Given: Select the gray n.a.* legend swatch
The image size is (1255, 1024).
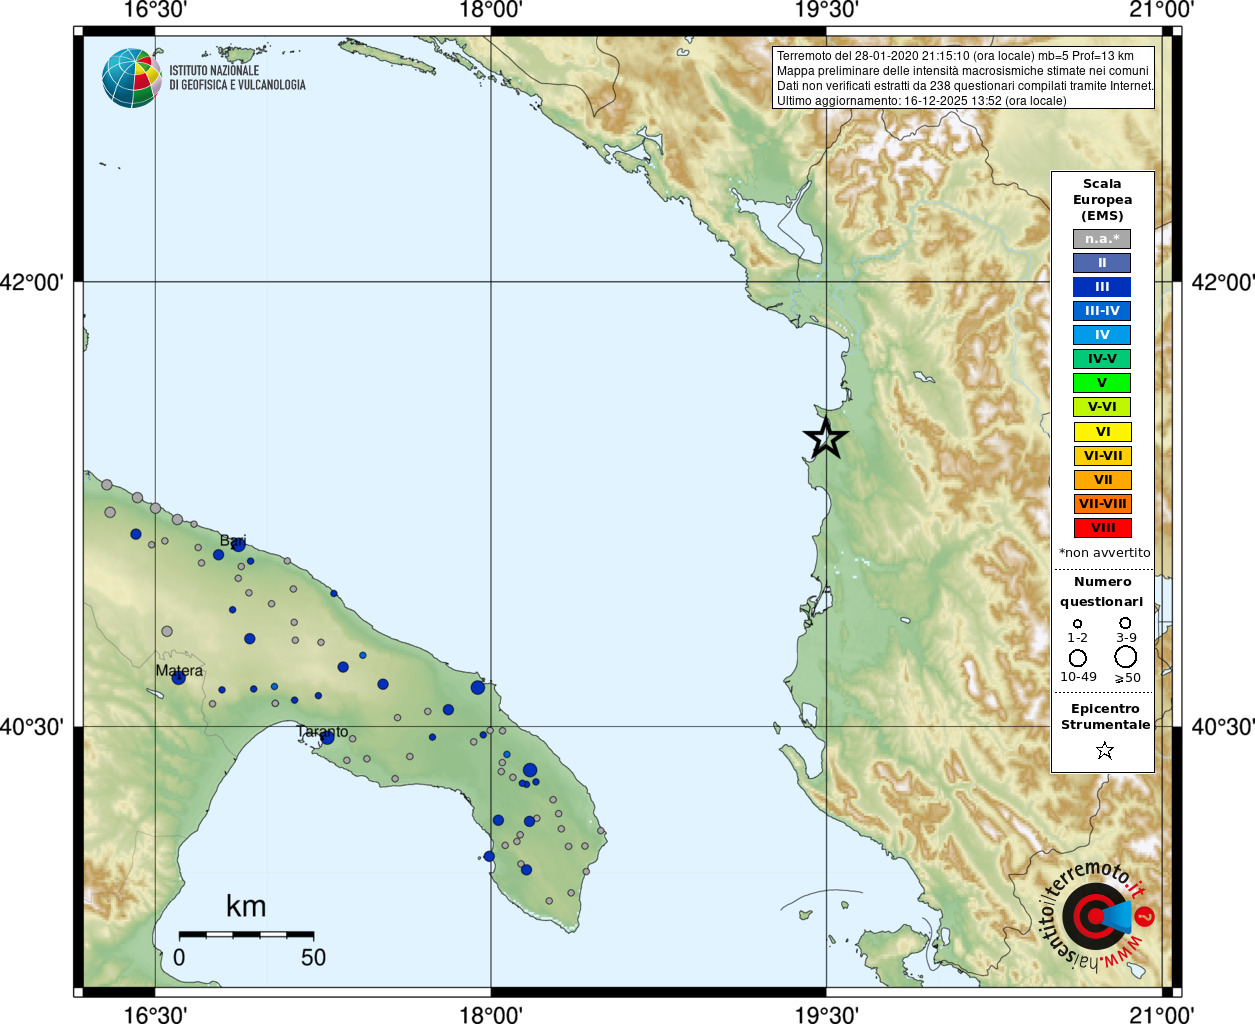Looking at the screenshot, I should [1102, 239].
